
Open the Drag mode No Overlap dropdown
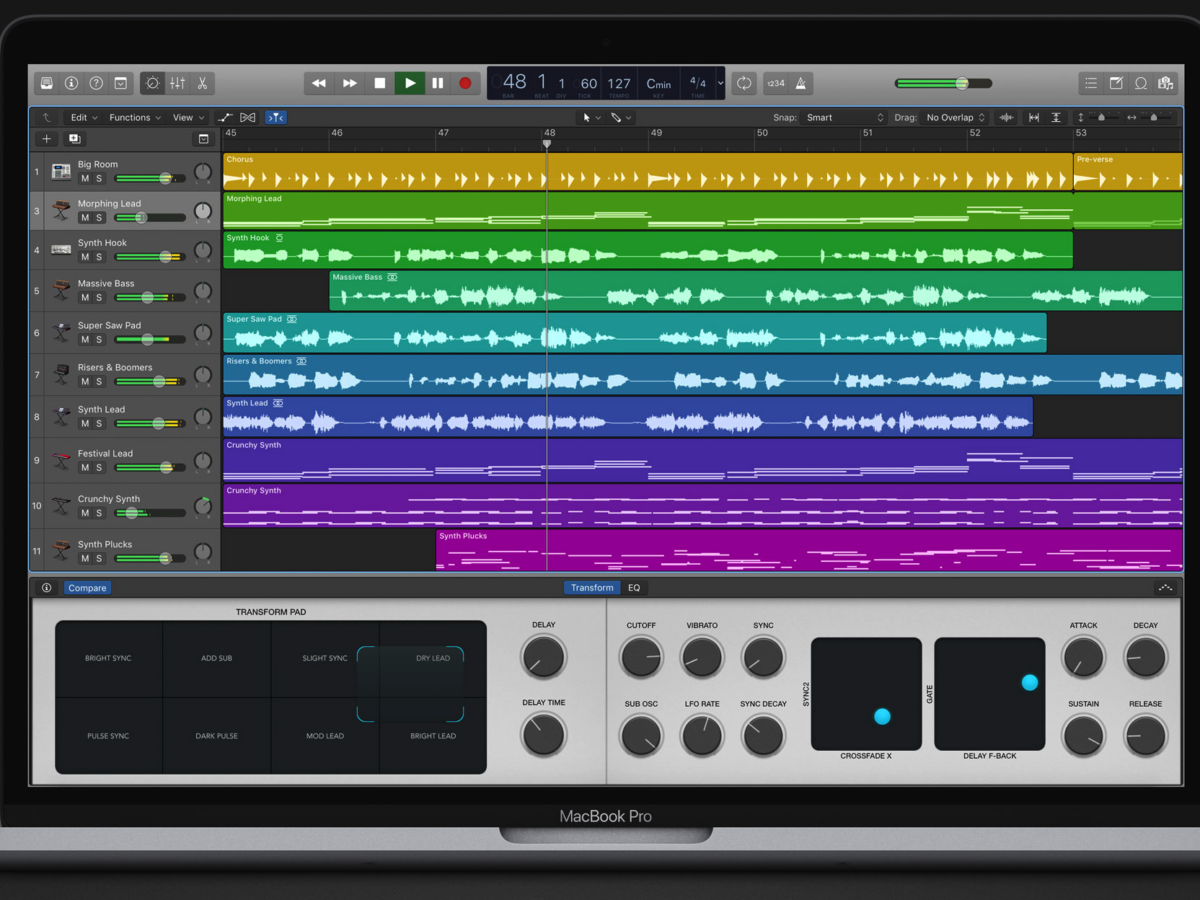(954, 118)
